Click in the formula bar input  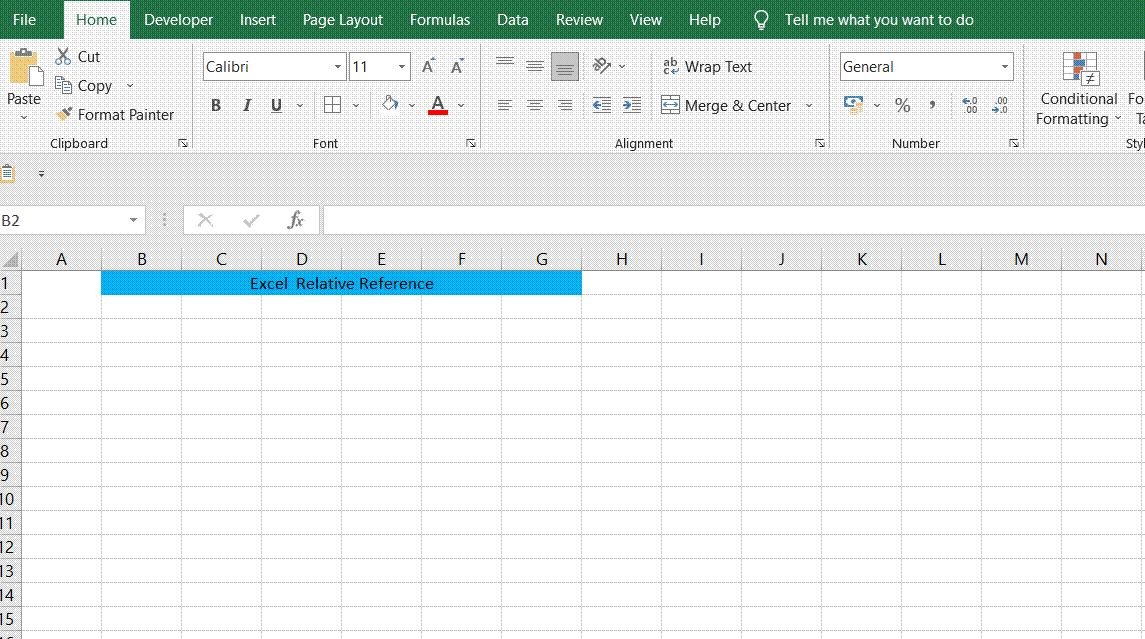click(x=734, y=220)
